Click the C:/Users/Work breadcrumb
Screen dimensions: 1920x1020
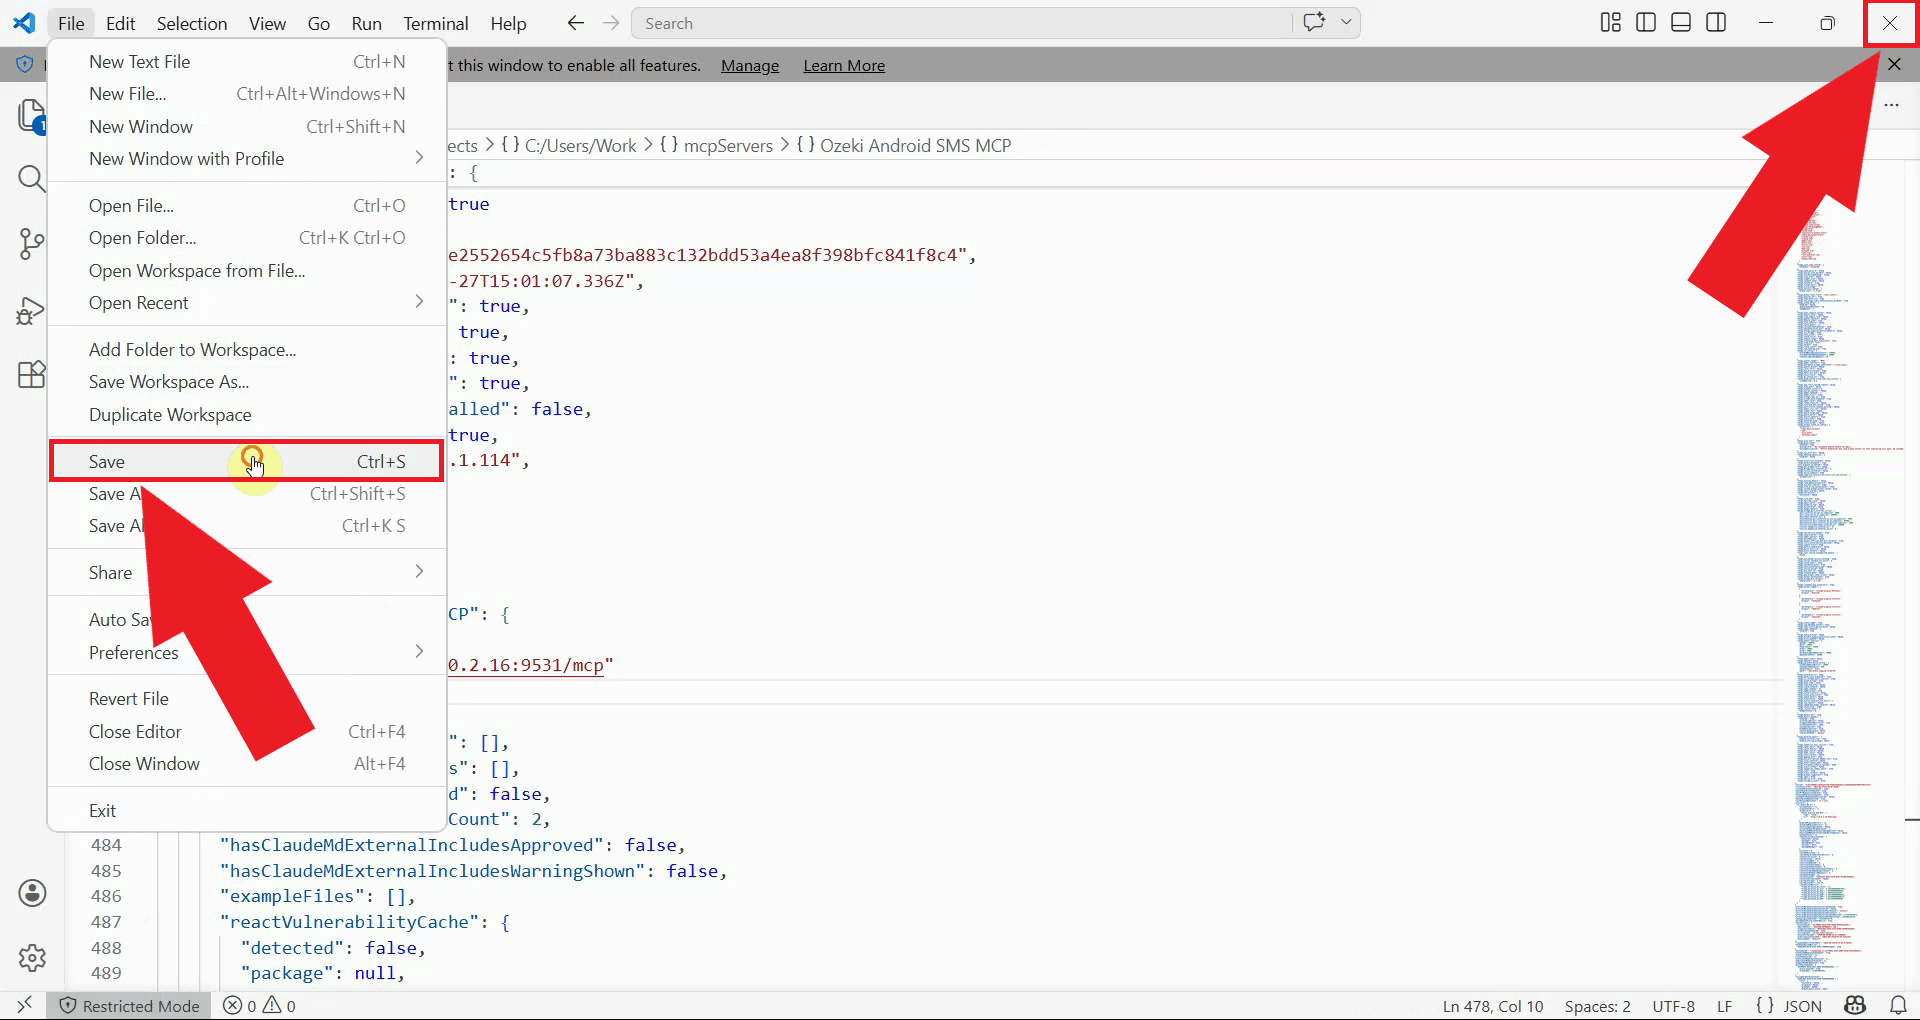point(569,146)
